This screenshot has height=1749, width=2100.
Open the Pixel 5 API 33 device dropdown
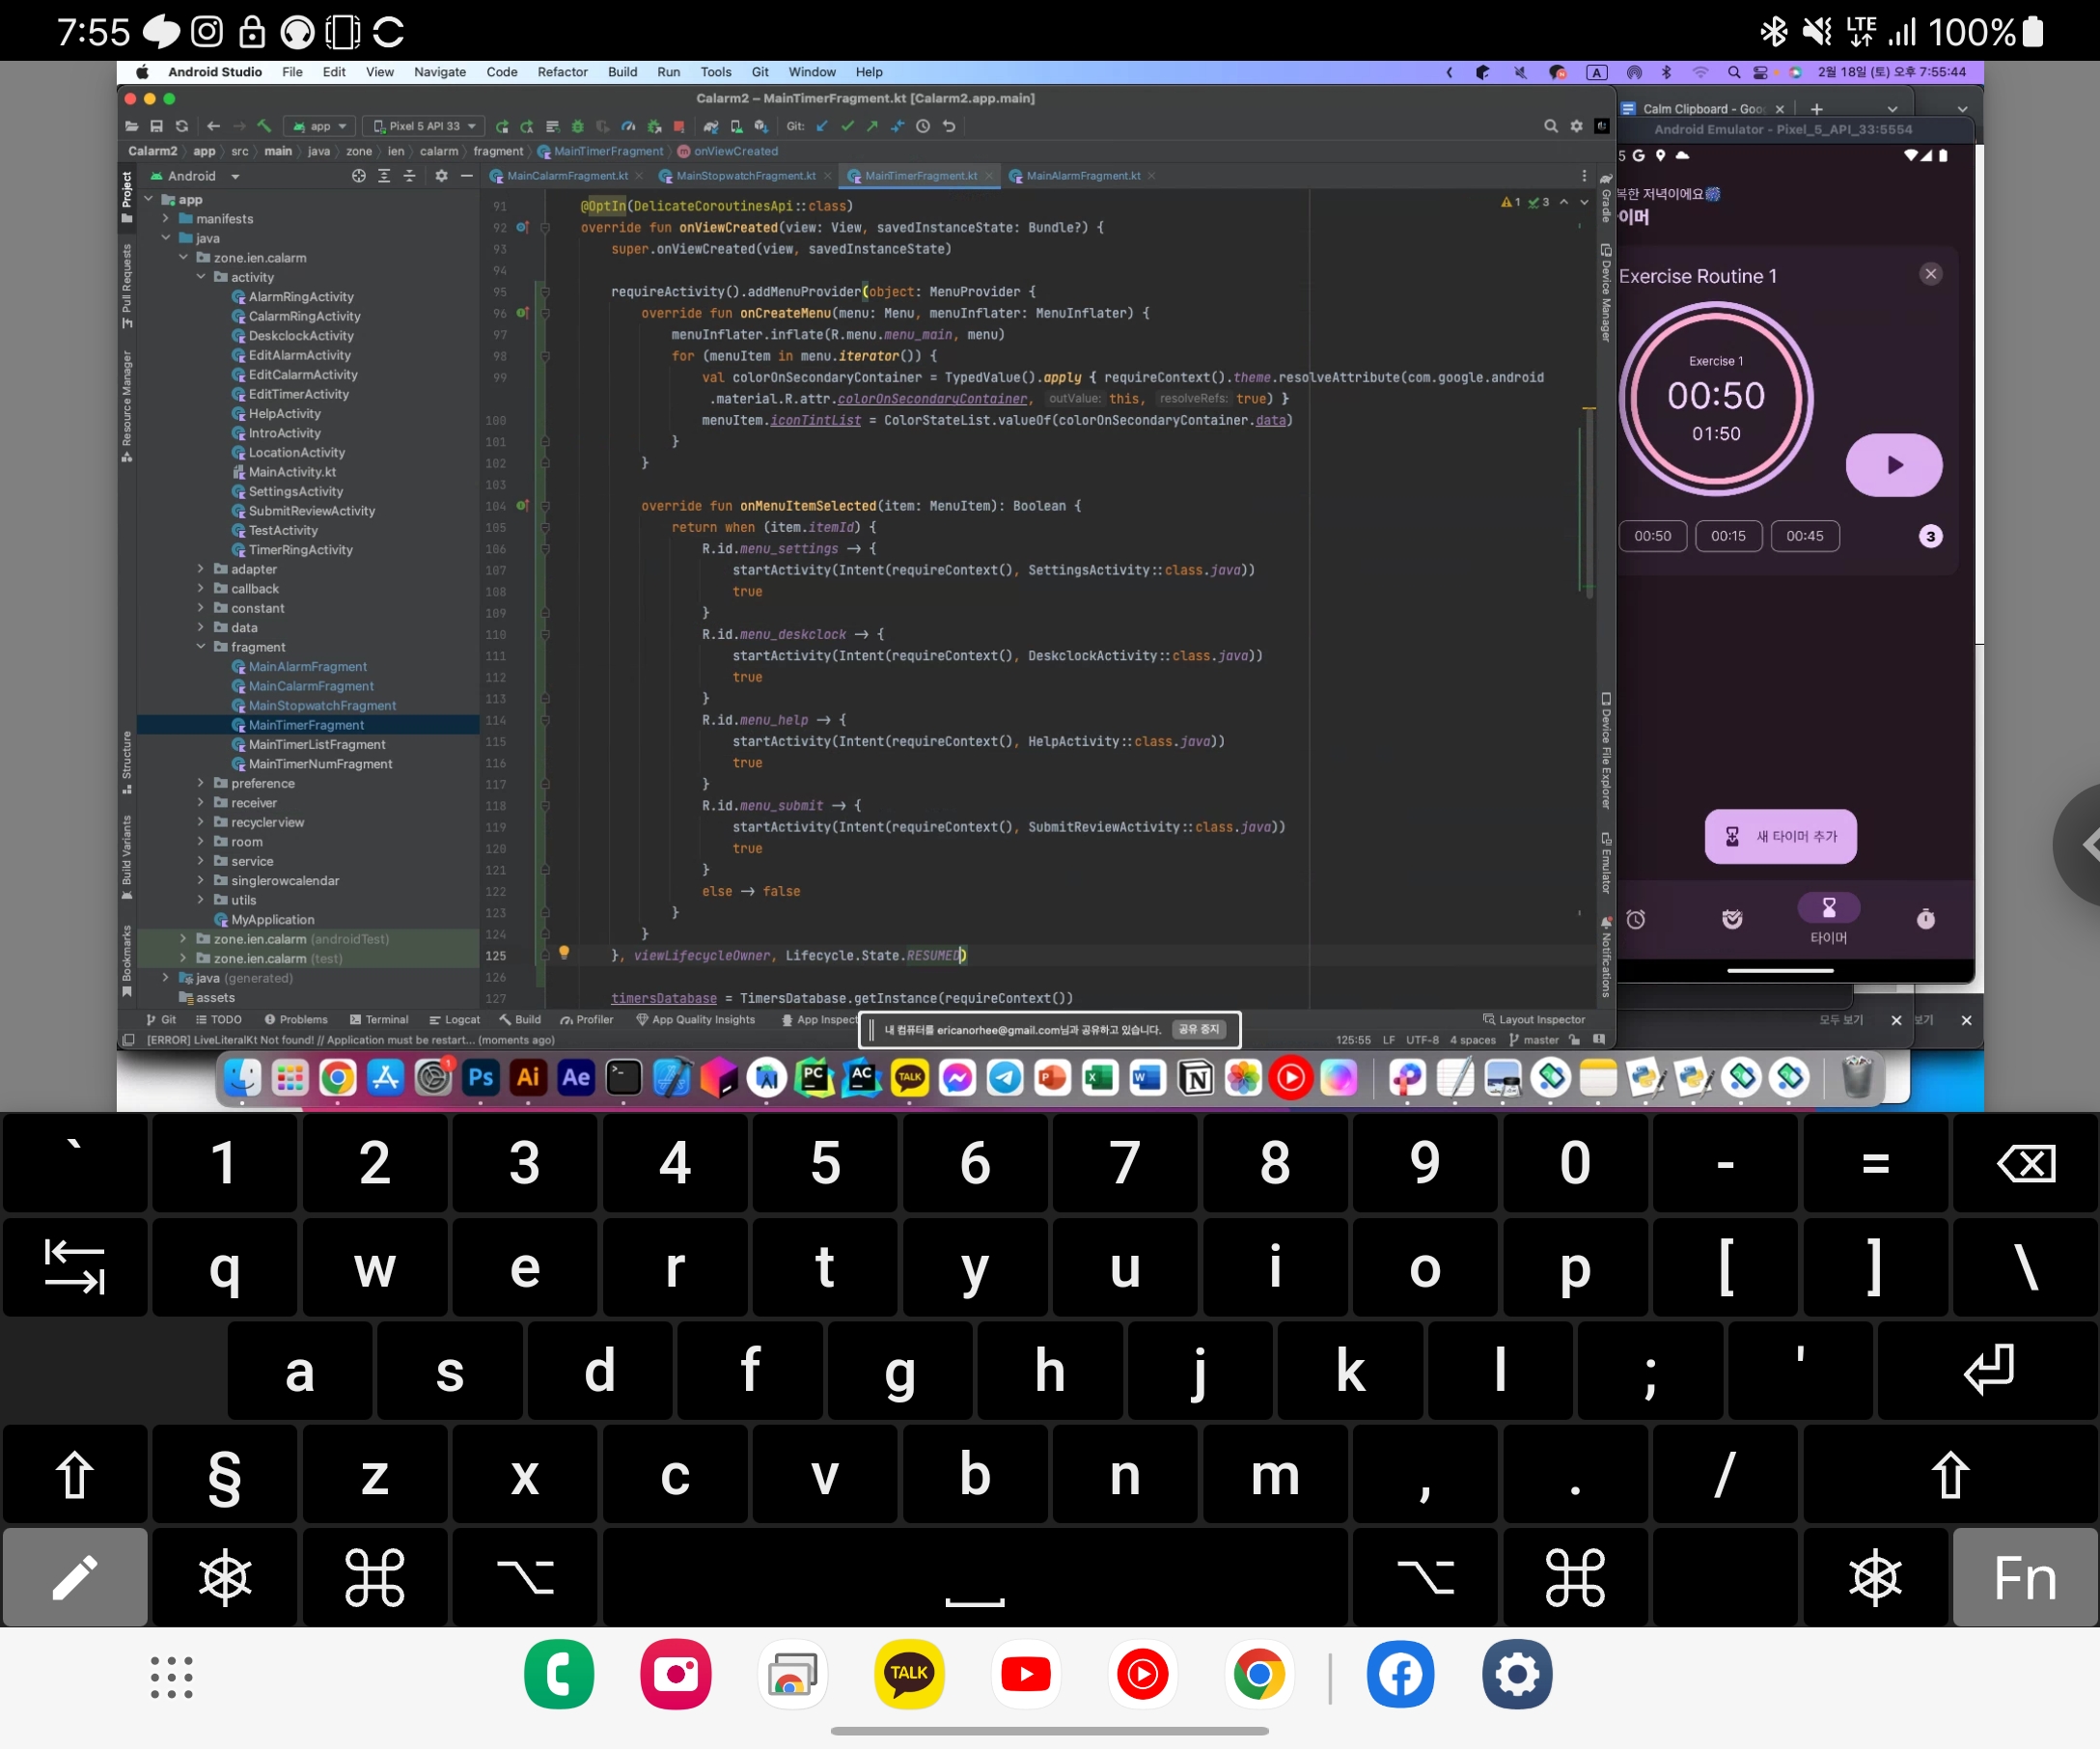click(x=424, y=126)
